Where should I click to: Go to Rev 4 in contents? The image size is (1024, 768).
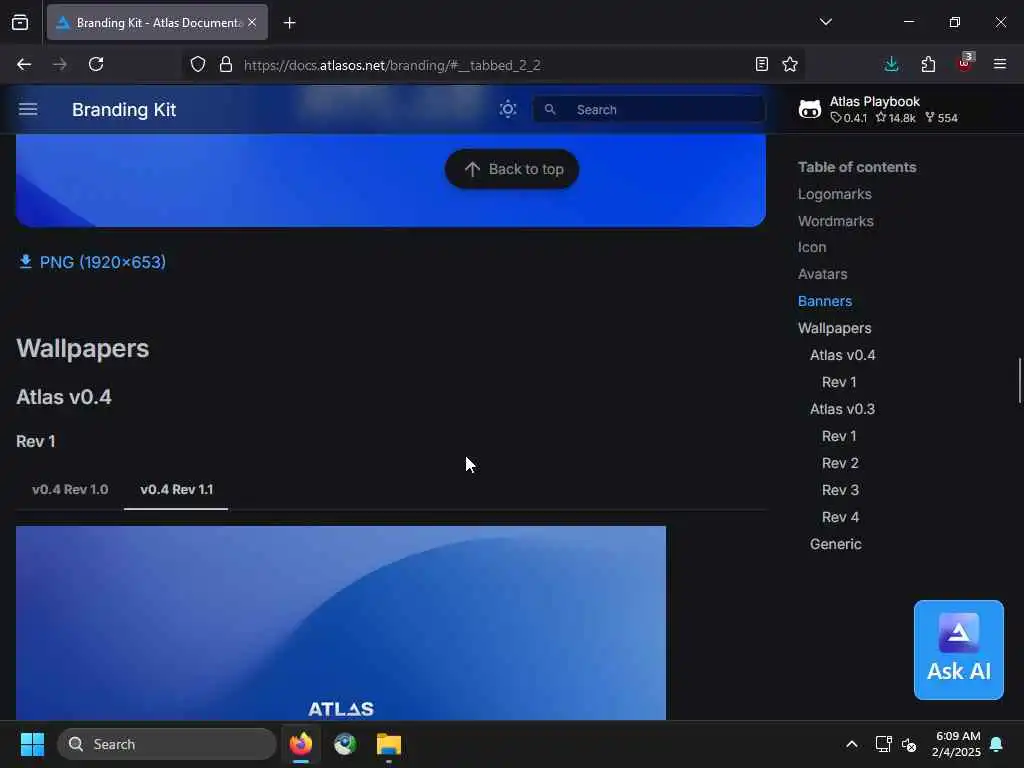[x=840, y=517]
